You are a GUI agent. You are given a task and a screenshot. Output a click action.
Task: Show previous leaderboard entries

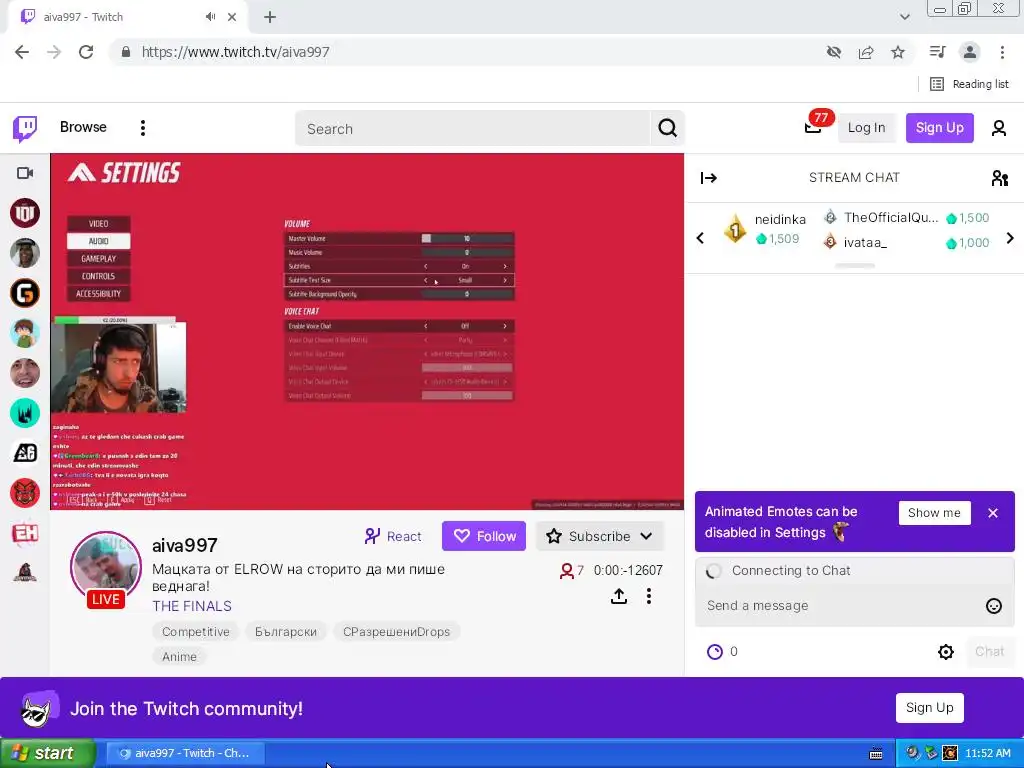click(700, 238)
